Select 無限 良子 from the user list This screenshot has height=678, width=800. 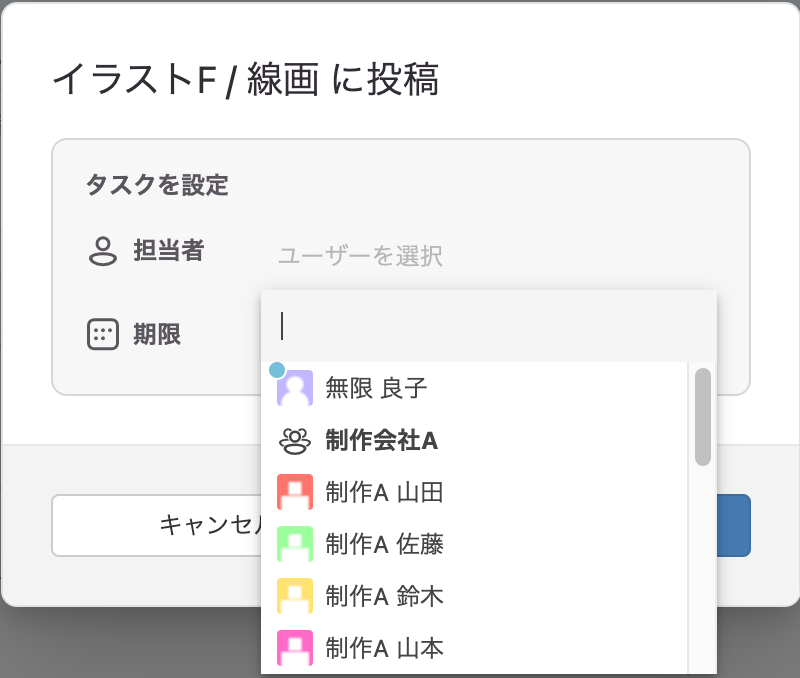tap(474, 388)
